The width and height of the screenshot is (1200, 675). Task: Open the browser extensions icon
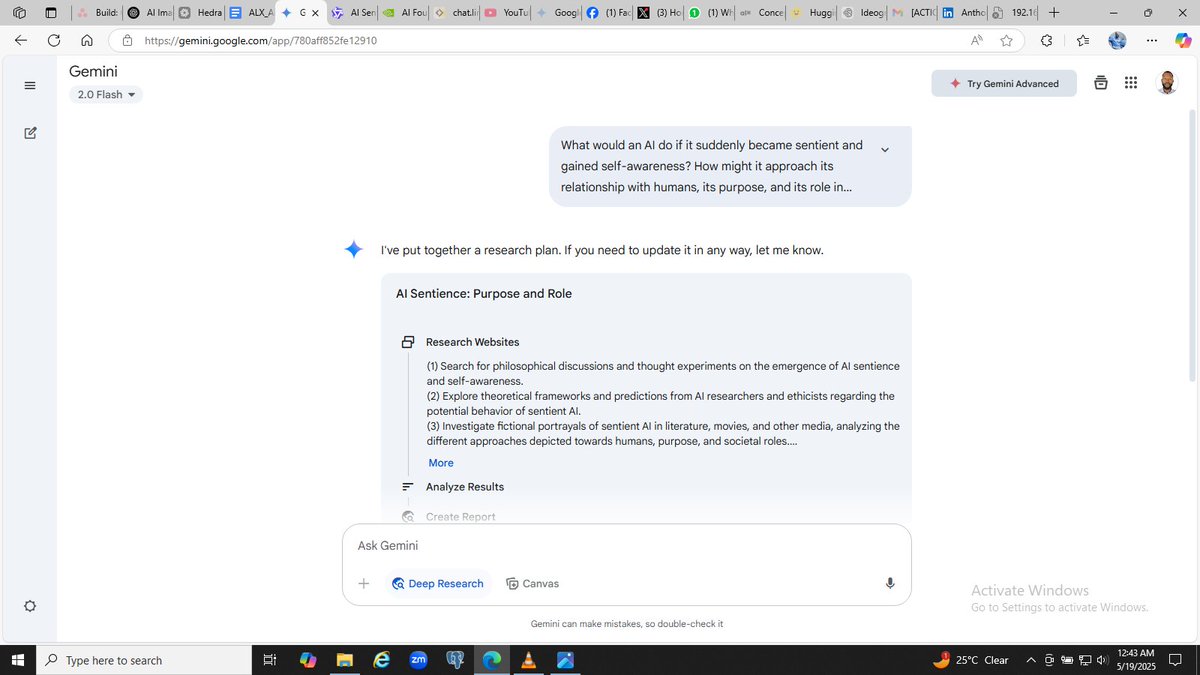pos(1046,40)
